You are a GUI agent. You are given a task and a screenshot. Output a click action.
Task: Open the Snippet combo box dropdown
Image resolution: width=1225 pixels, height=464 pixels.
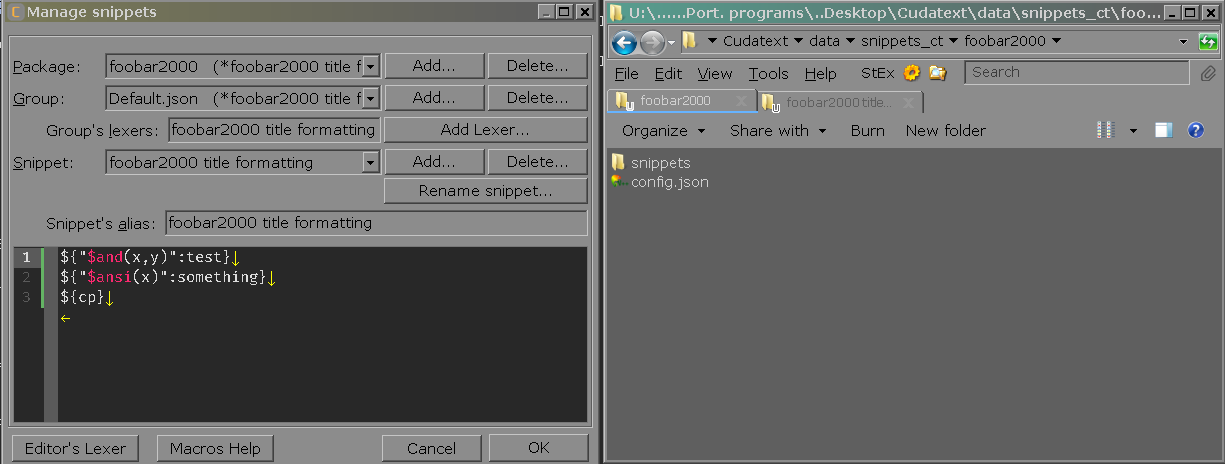pyautogui.click(x=371, y=162)
